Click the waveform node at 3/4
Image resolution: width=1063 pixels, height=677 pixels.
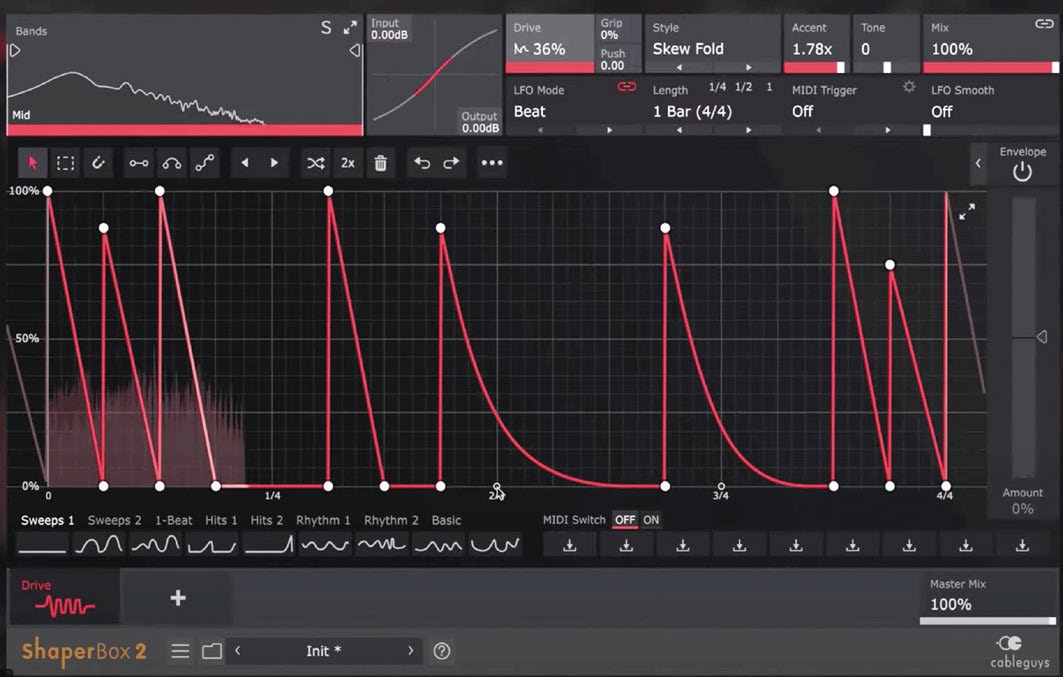point(721,486)
